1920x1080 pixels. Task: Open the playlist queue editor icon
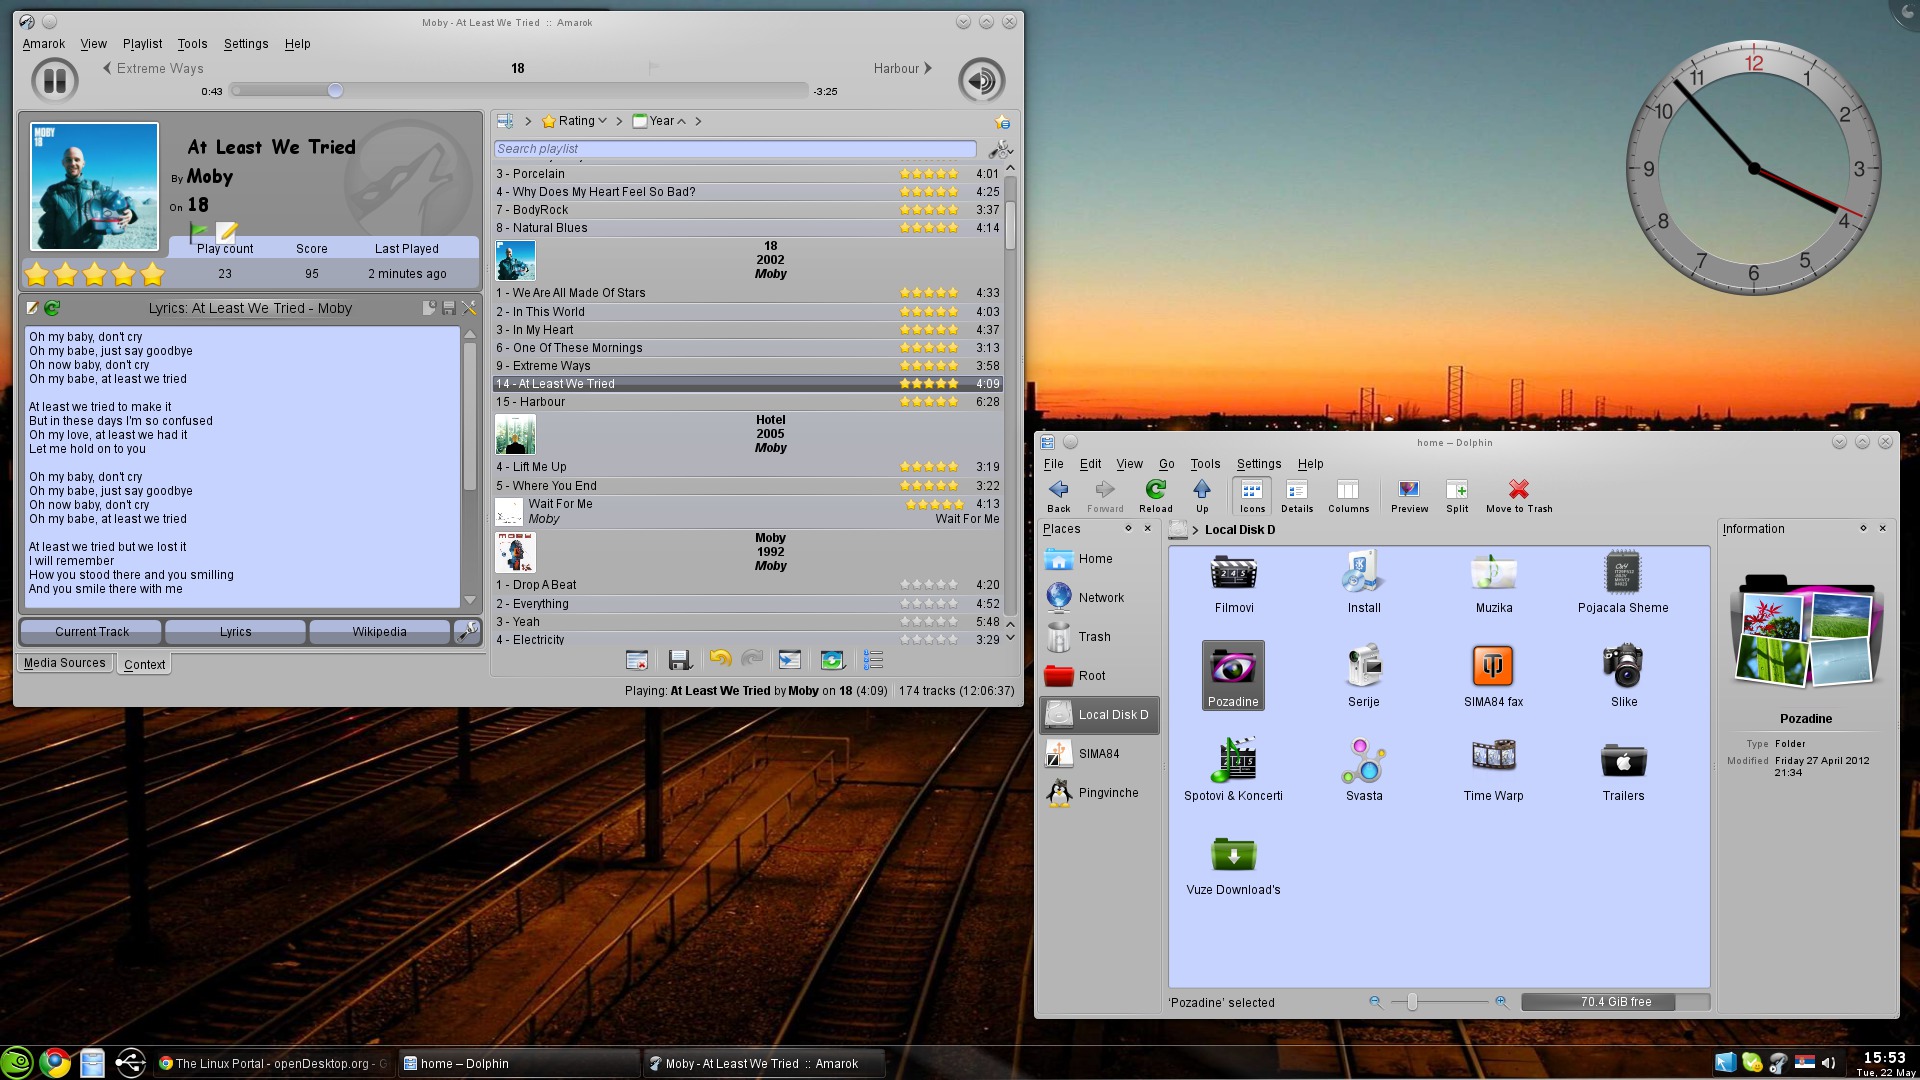873,660
